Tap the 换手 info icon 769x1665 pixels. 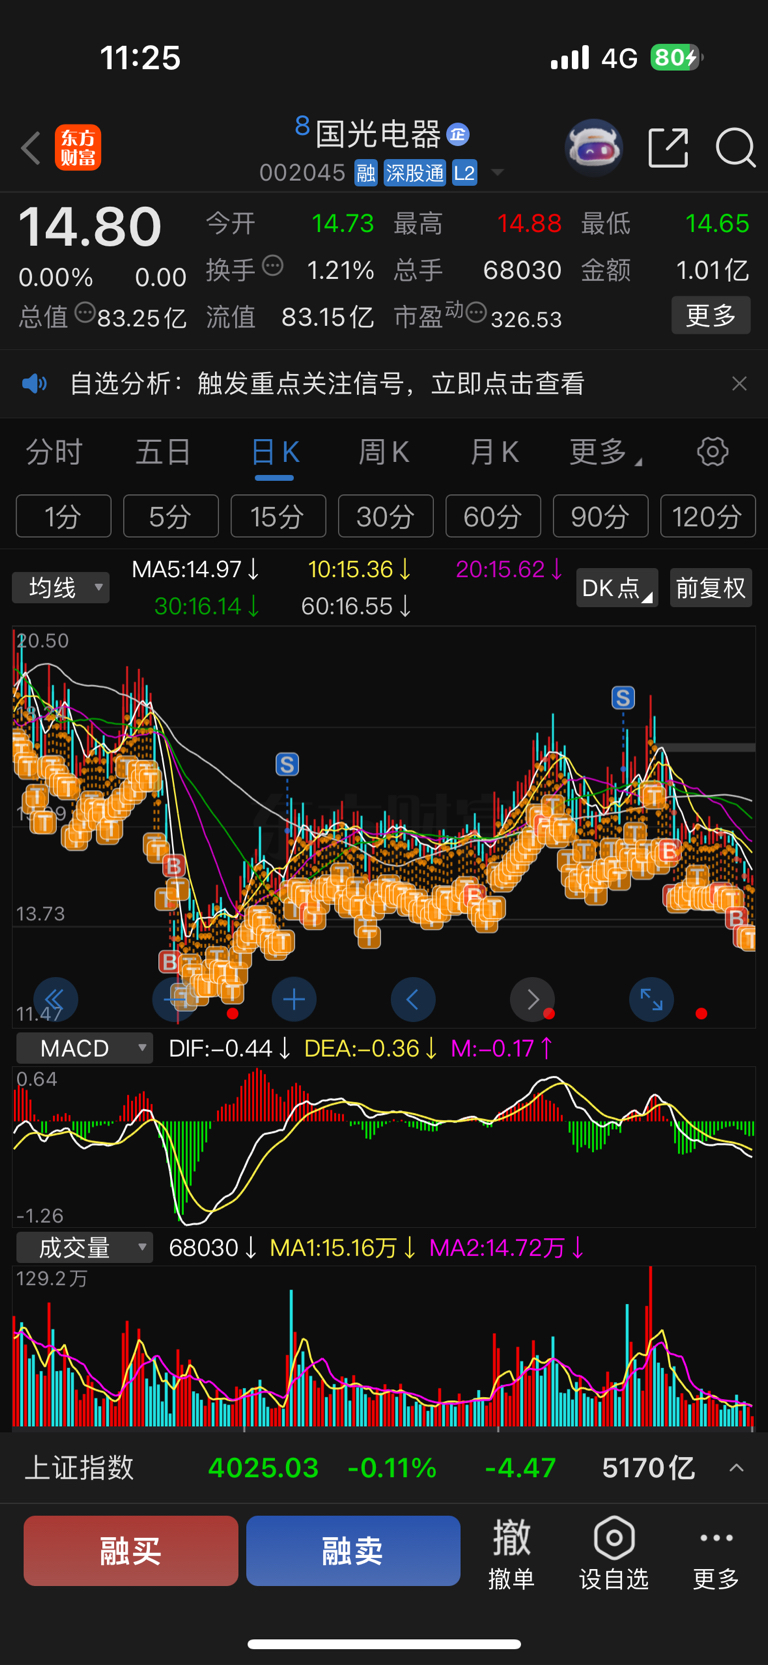pyautogui.click(x=273, y=266)
